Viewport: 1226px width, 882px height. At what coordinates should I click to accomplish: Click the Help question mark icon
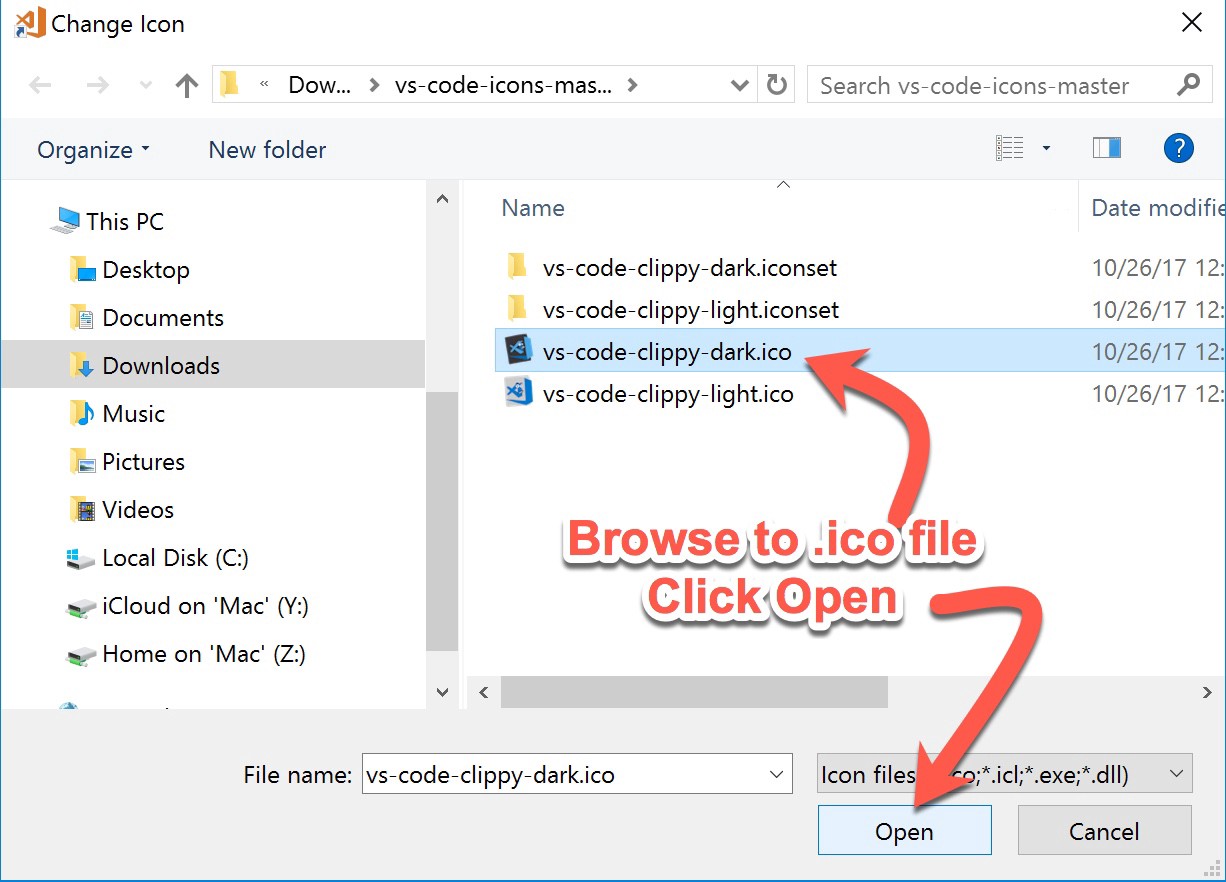pos(1179,147)
